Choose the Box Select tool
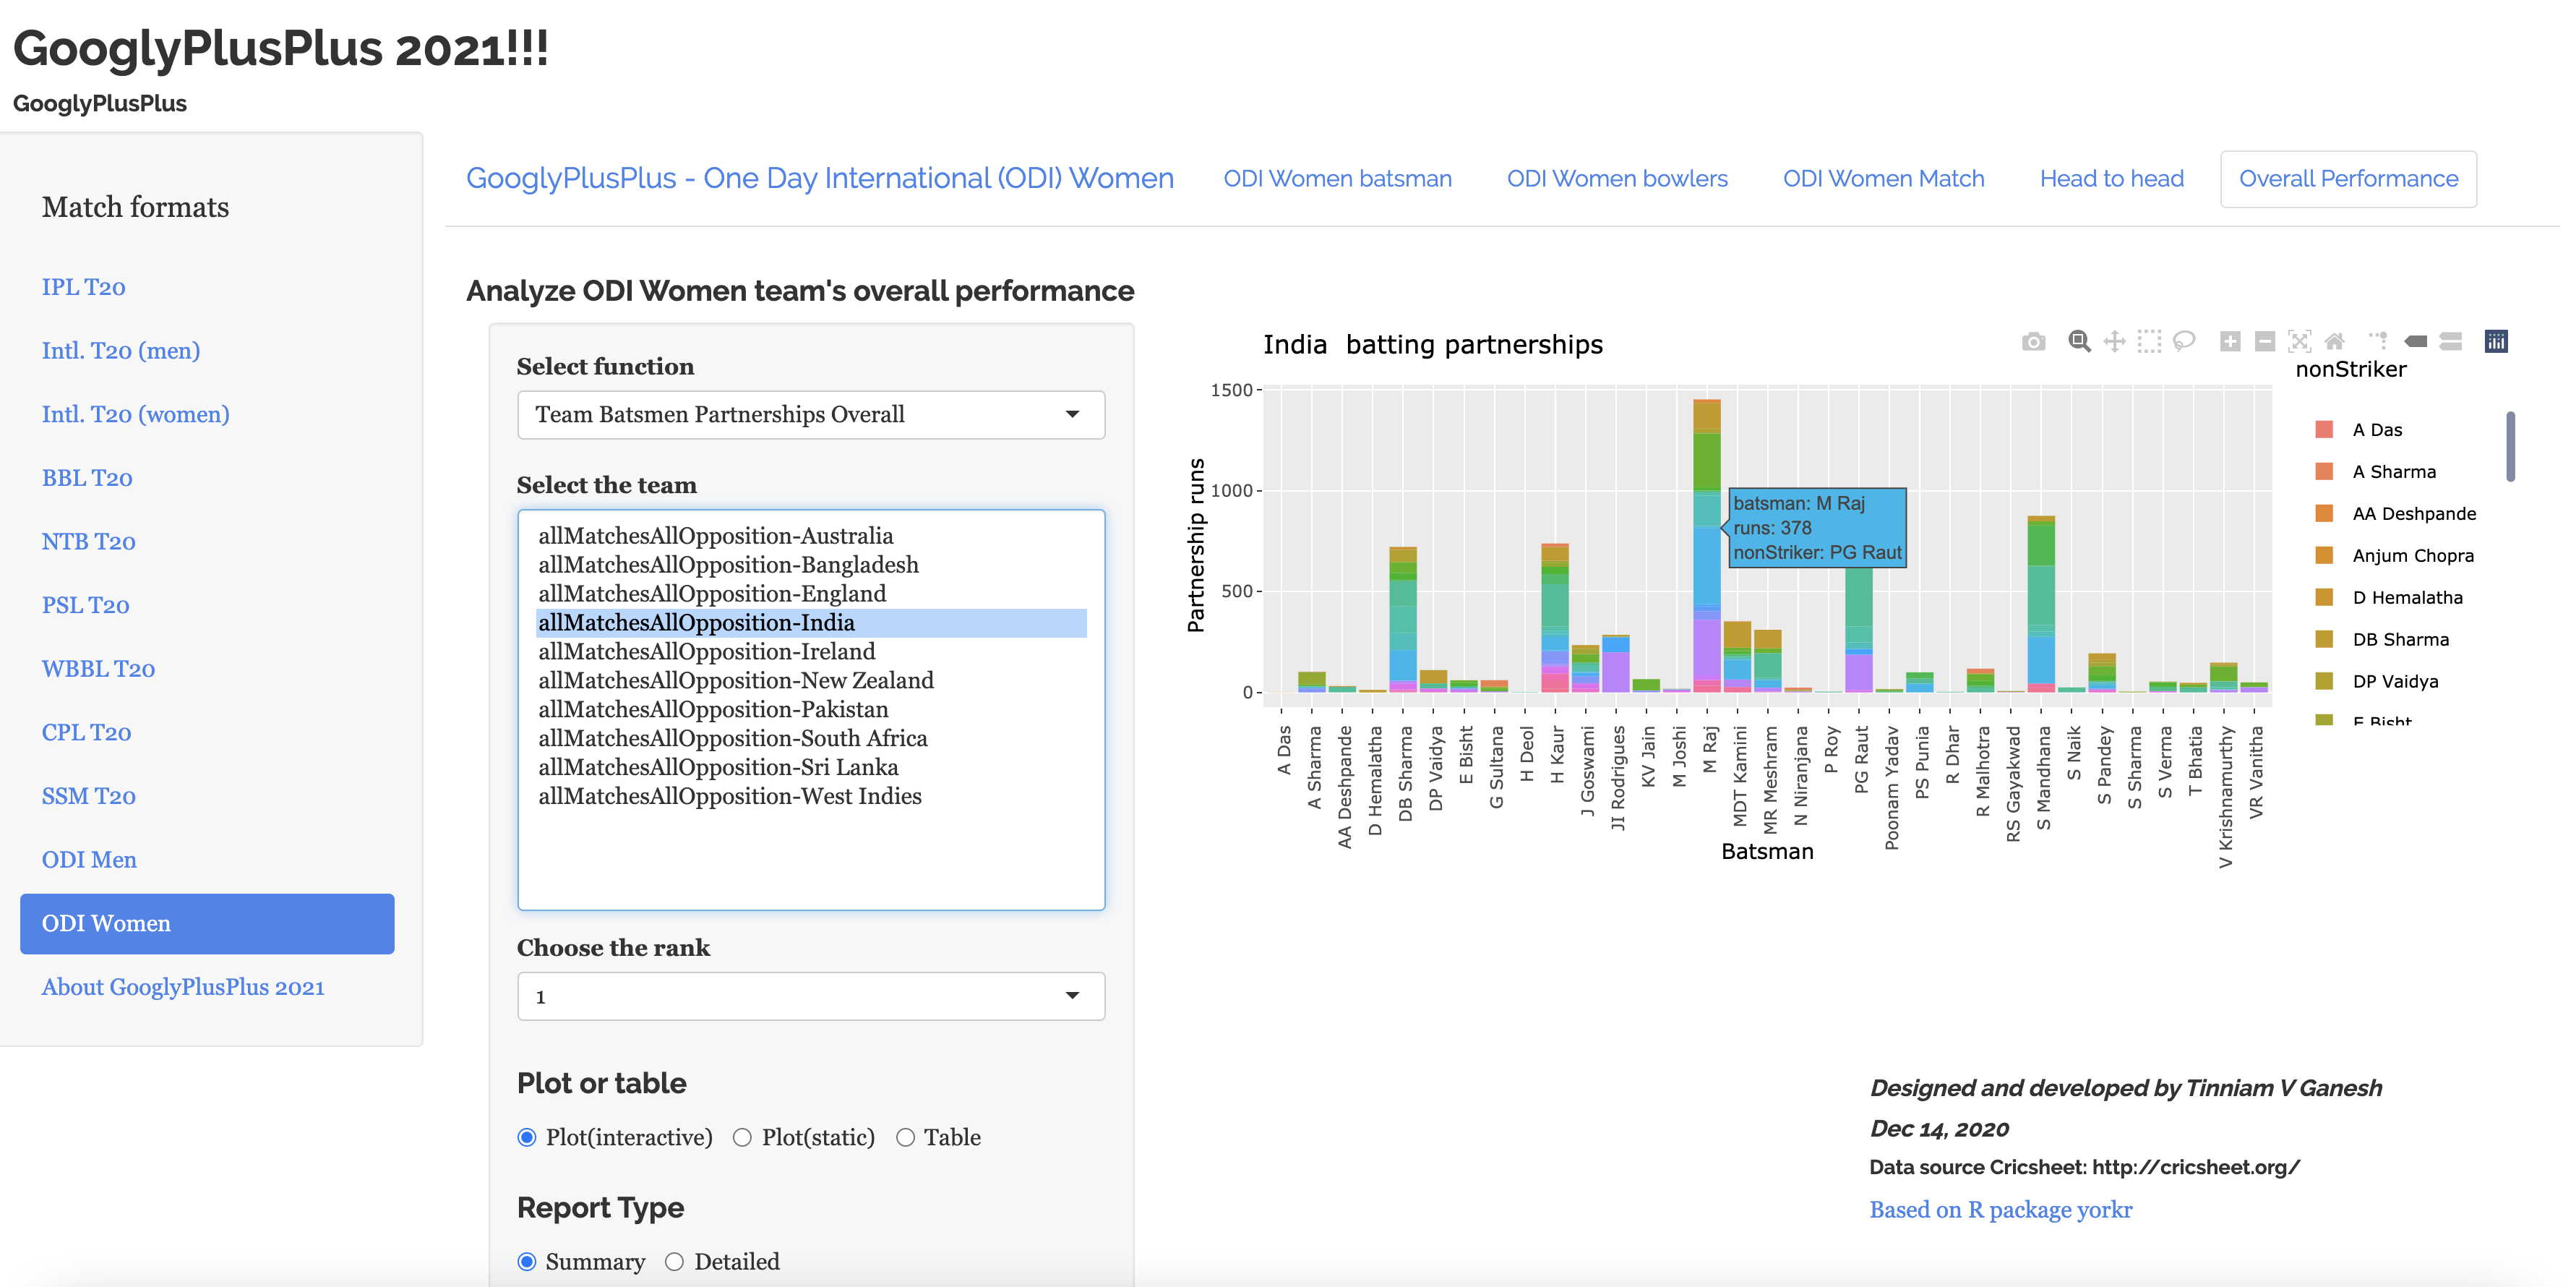Viewport: 2576px width, 1287px height. 2149,342
